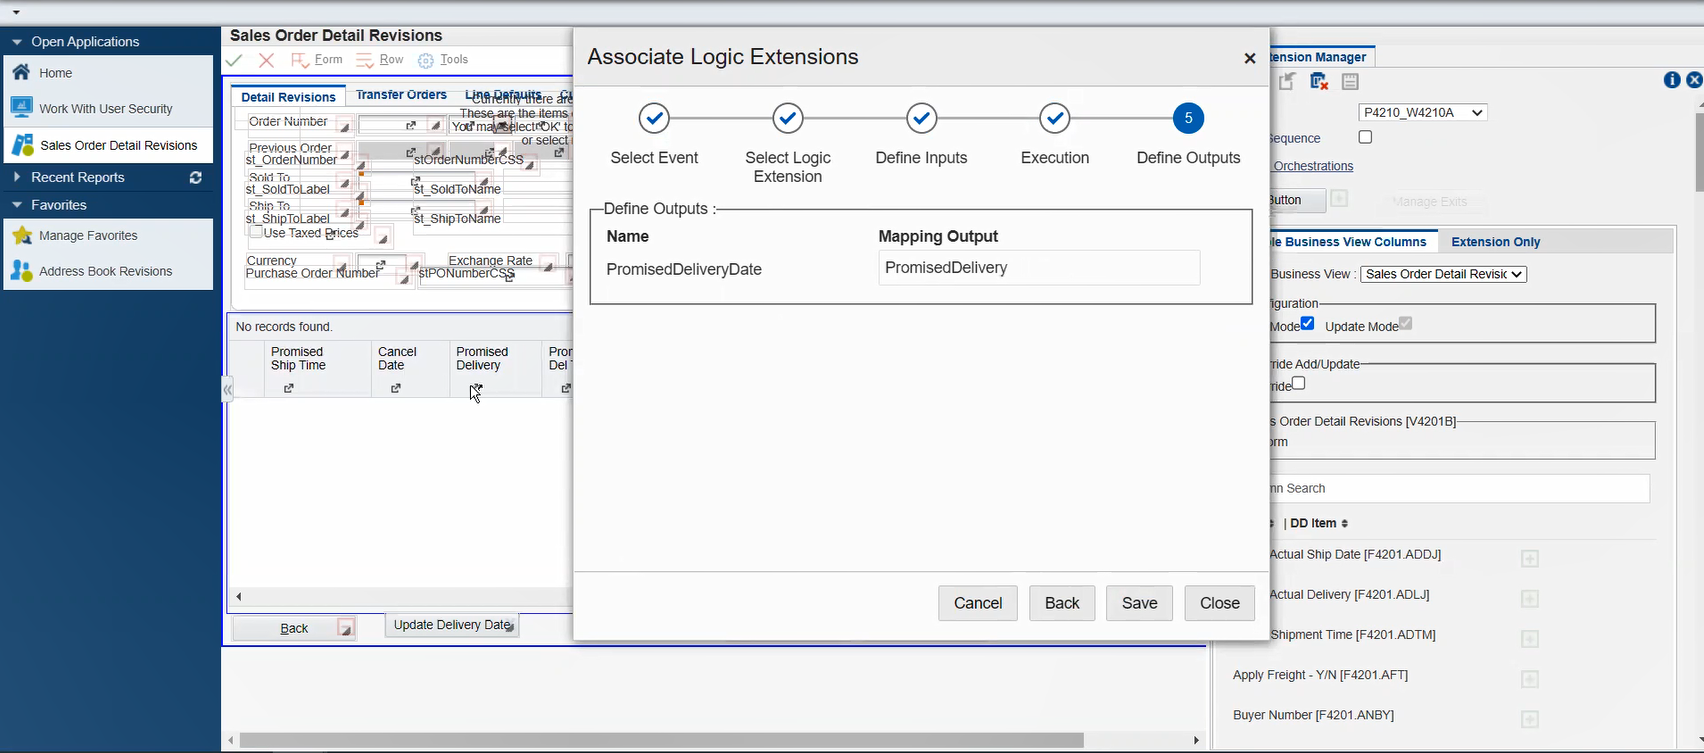Open the Row menu dropdown

[380, 60]
